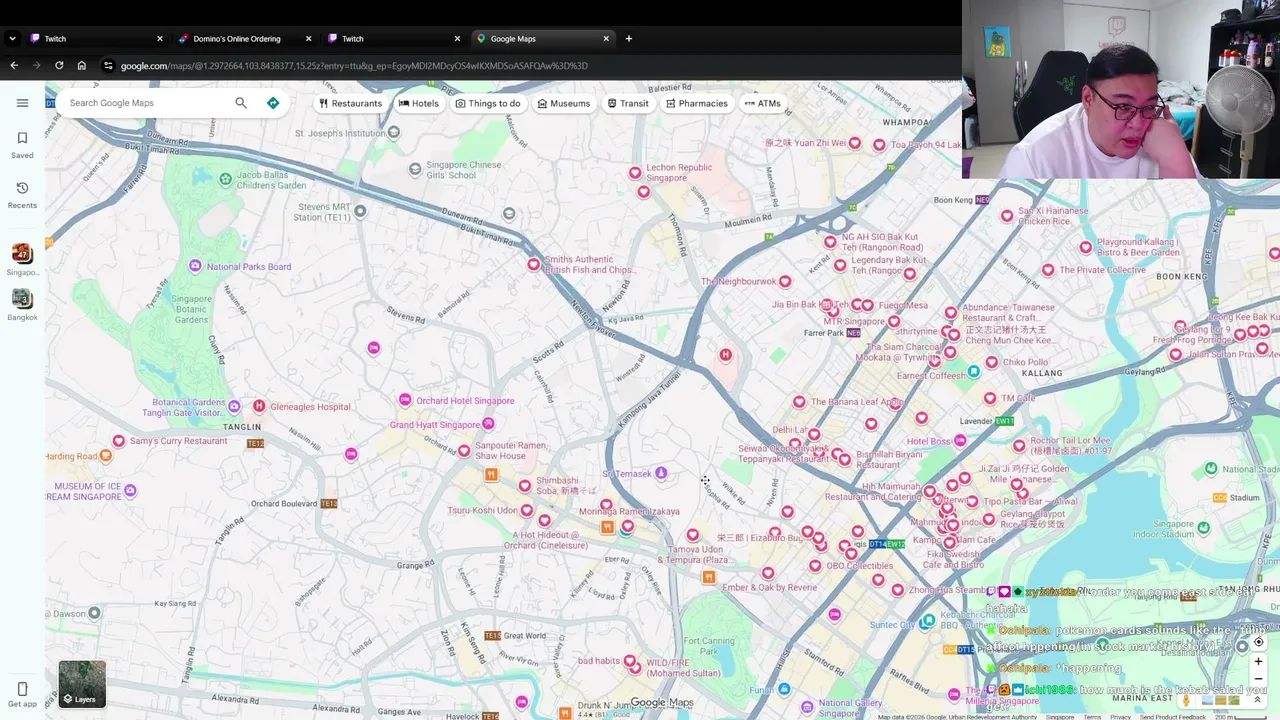The image size is (1280, 720).
Task: Click the search magnifier icon
Action: point(241,103)
